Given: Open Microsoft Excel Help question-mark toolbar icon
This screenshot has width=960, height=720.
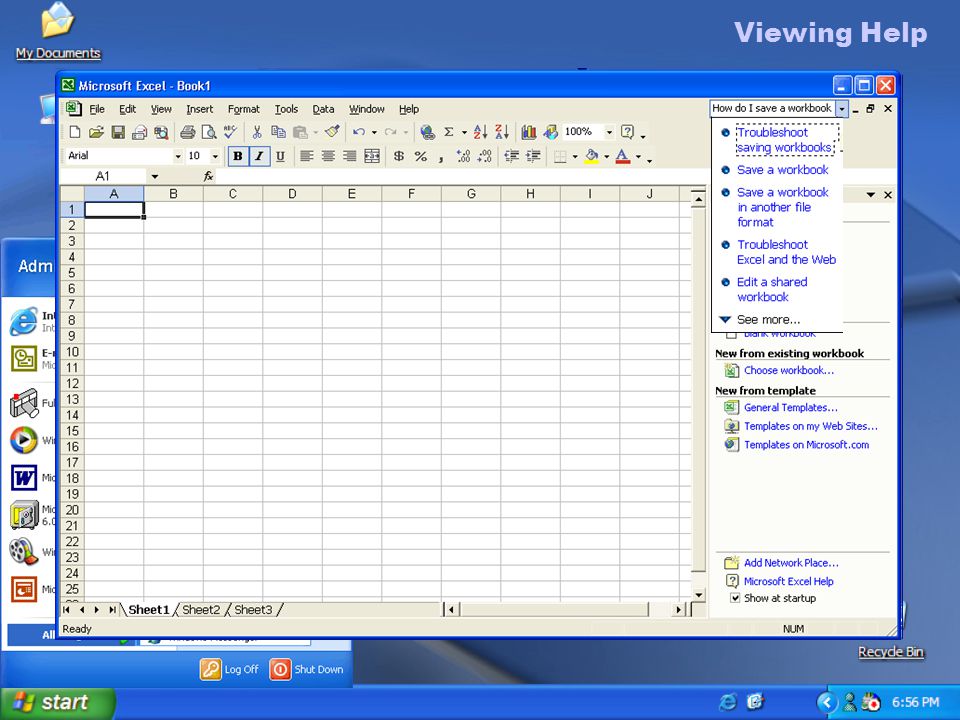Looking at the screenshot, I should point(627,132).
